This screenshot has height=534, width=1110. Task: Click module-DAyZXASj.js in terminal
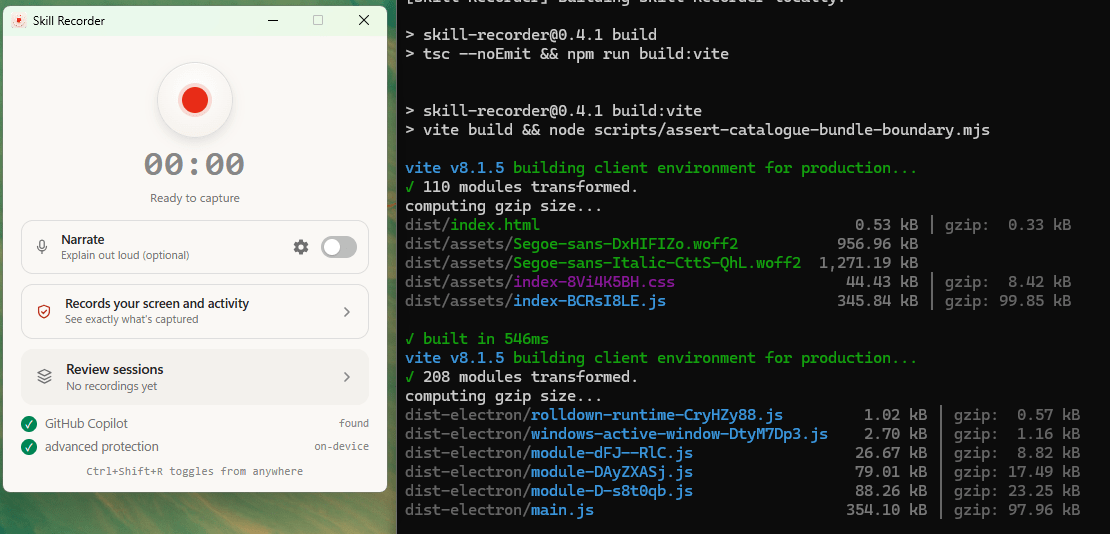click(x=612, y=472)
